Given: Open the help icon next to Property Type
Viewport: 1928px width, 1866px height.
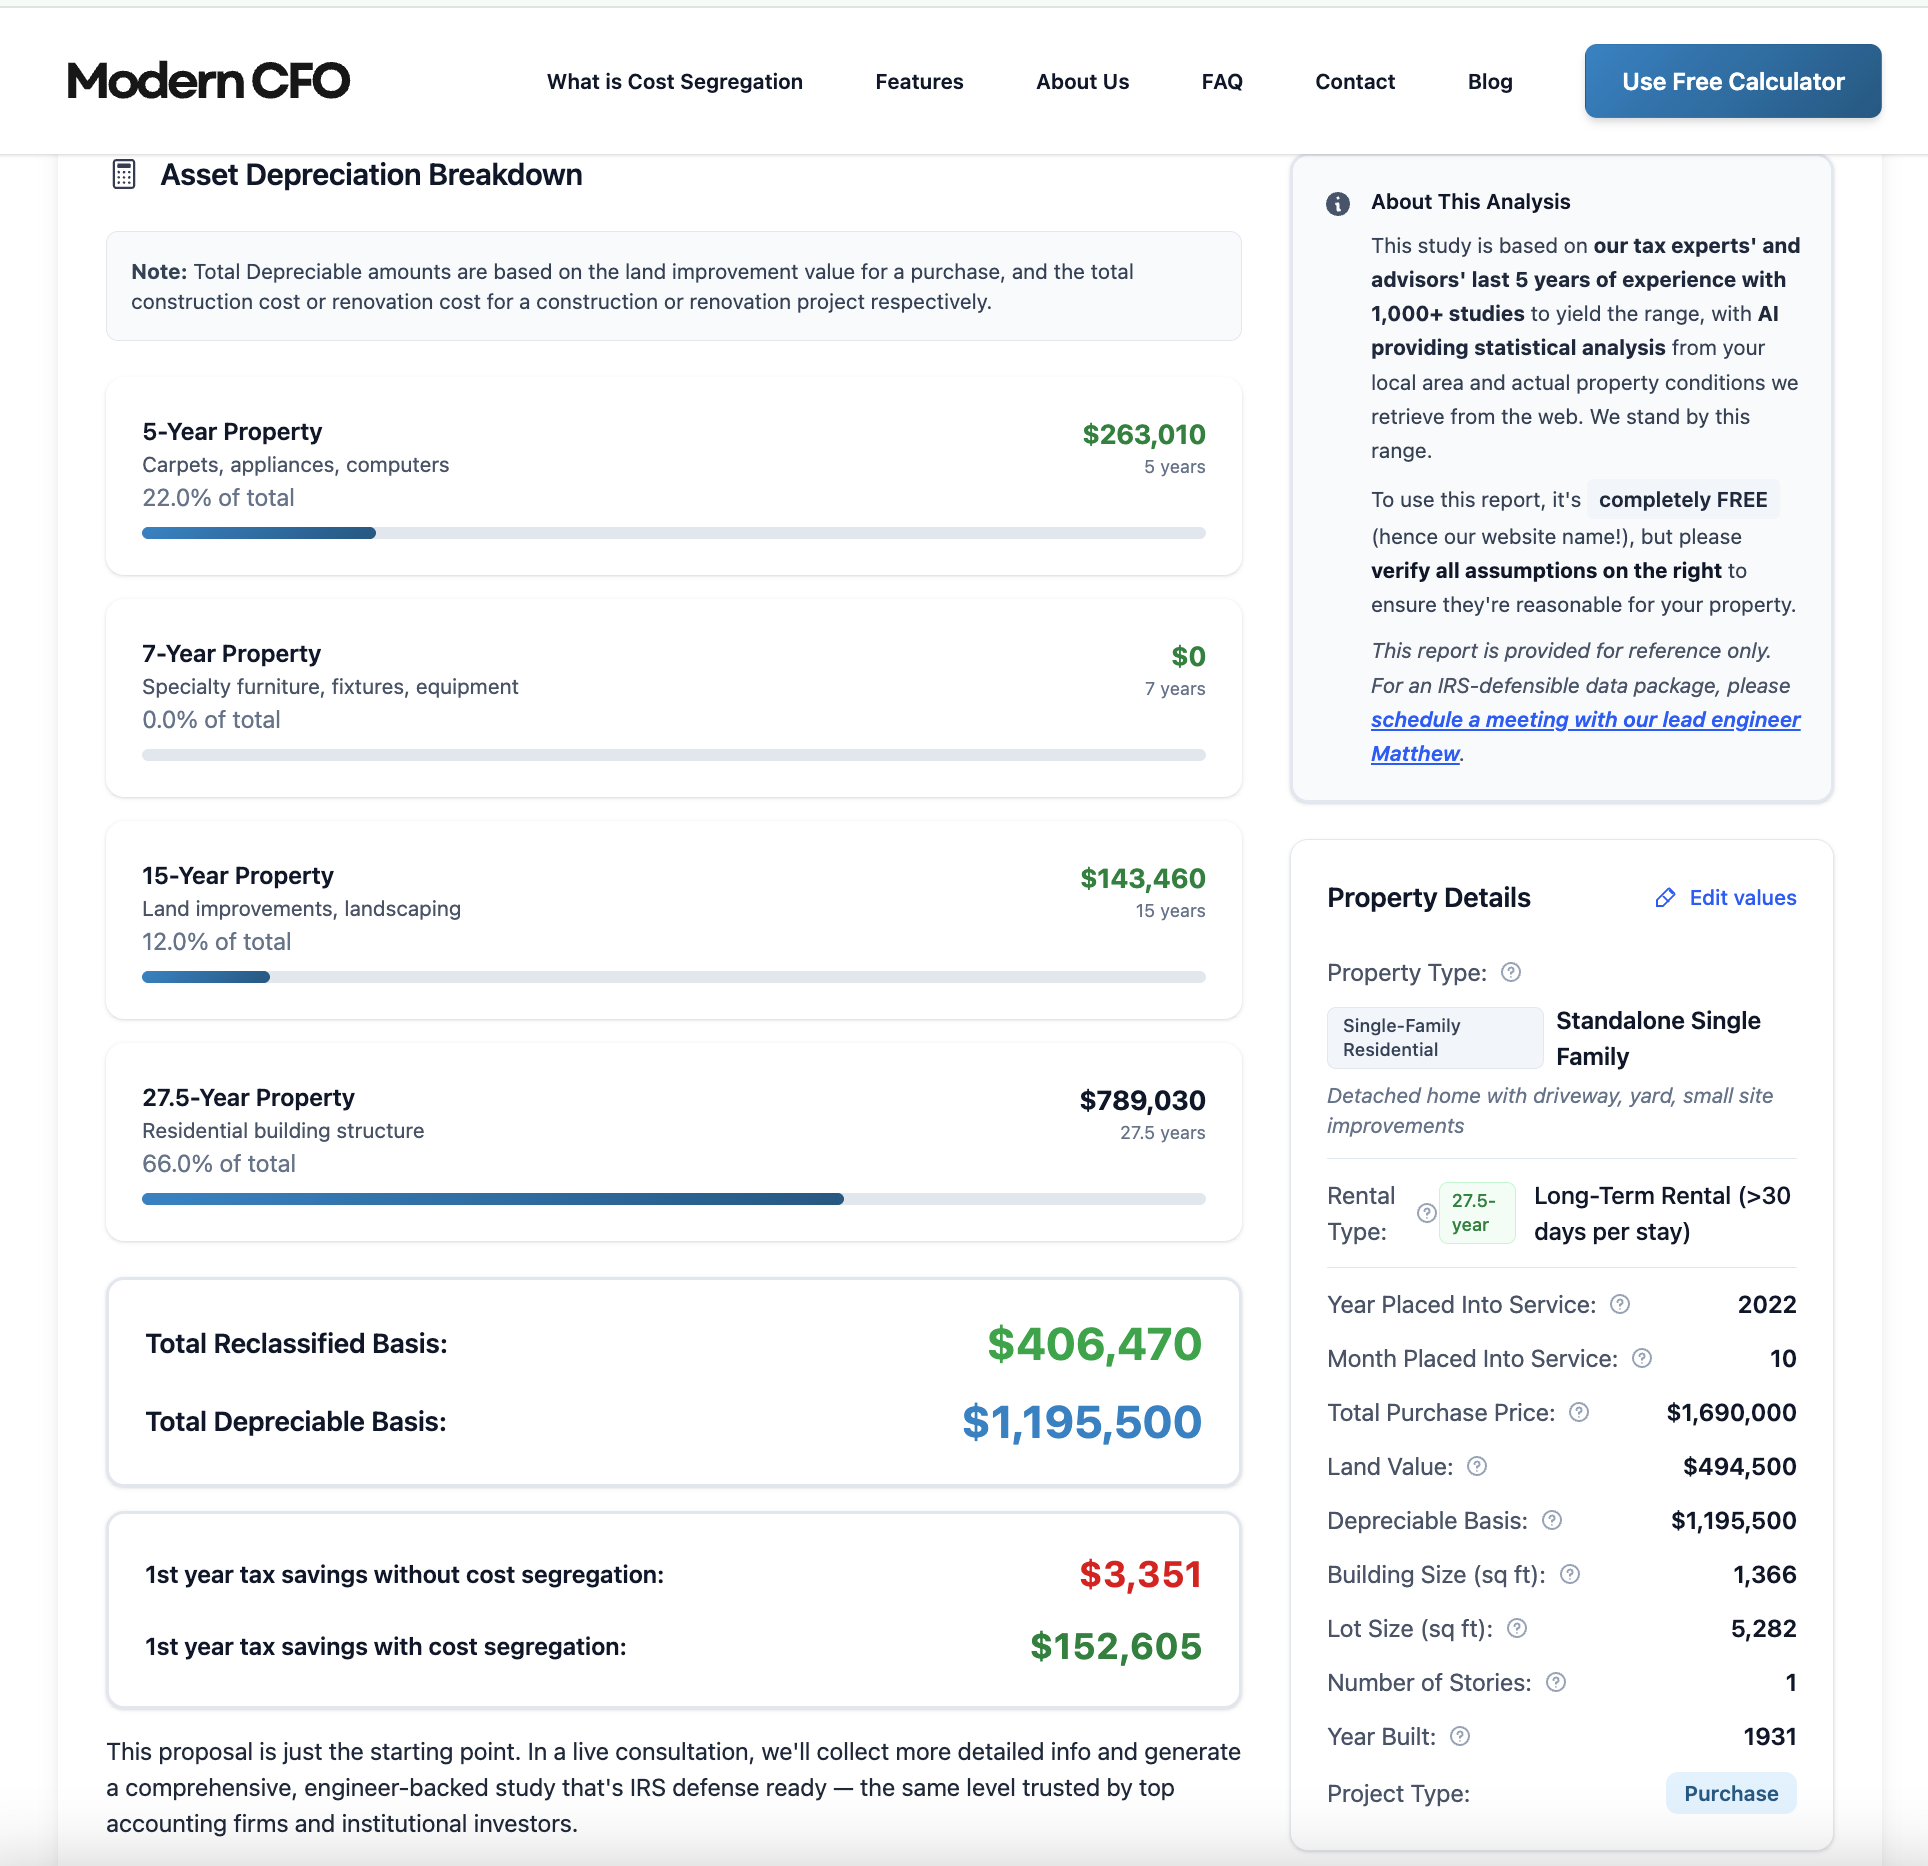Looking at the screenshot, I should click(x=1511, y=971).
